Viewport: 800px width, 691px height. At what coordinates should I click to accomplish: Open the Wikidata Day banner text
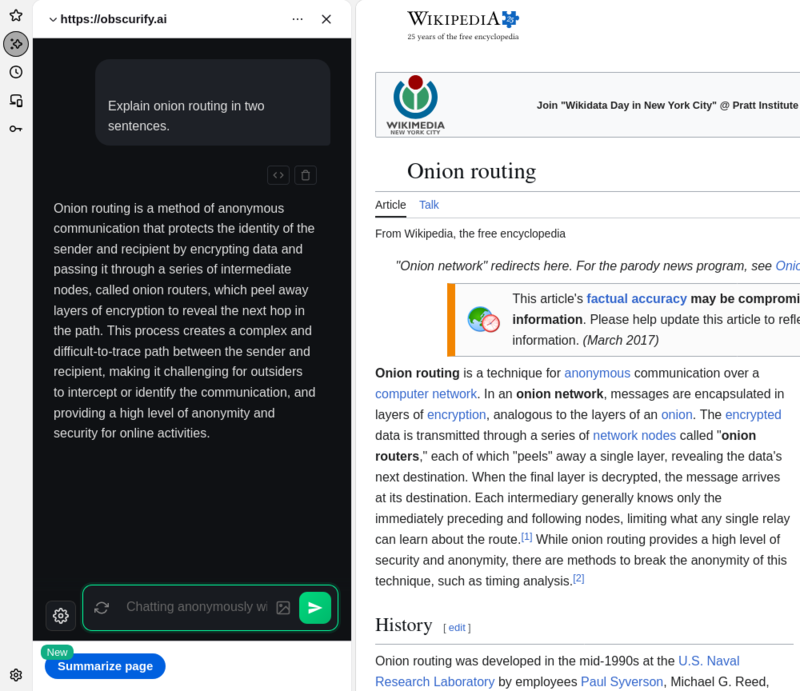(x=667, y=105)
